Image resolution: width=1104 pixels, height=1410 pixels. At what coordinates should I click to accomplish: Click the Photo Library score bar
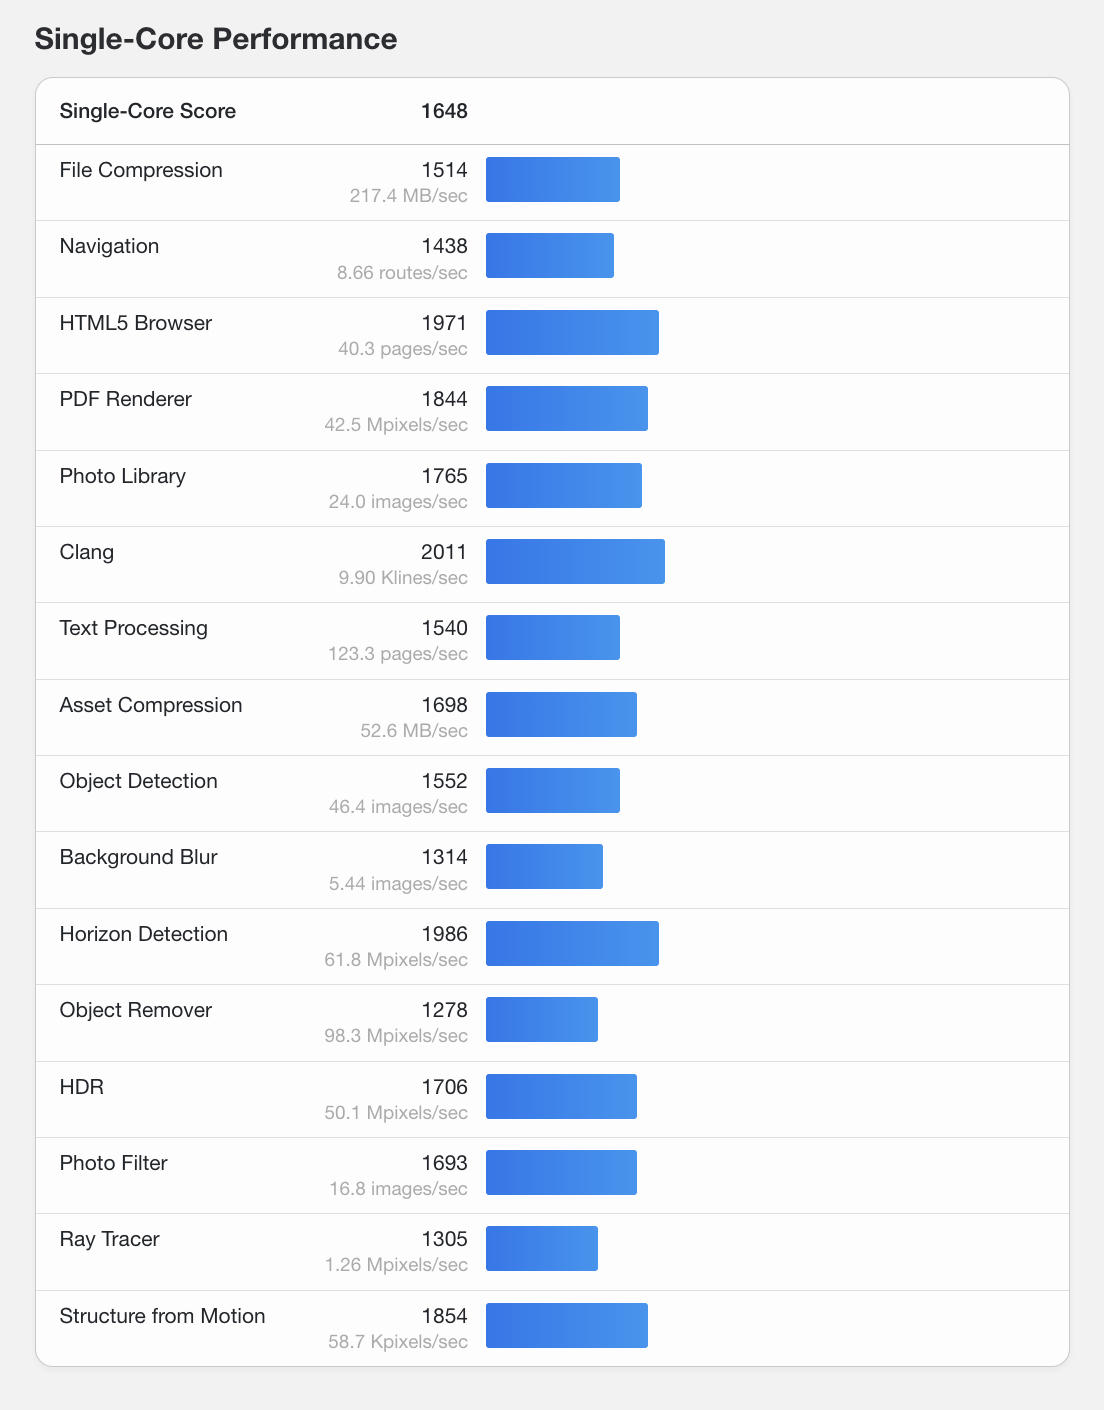click(x=563, y=485)
